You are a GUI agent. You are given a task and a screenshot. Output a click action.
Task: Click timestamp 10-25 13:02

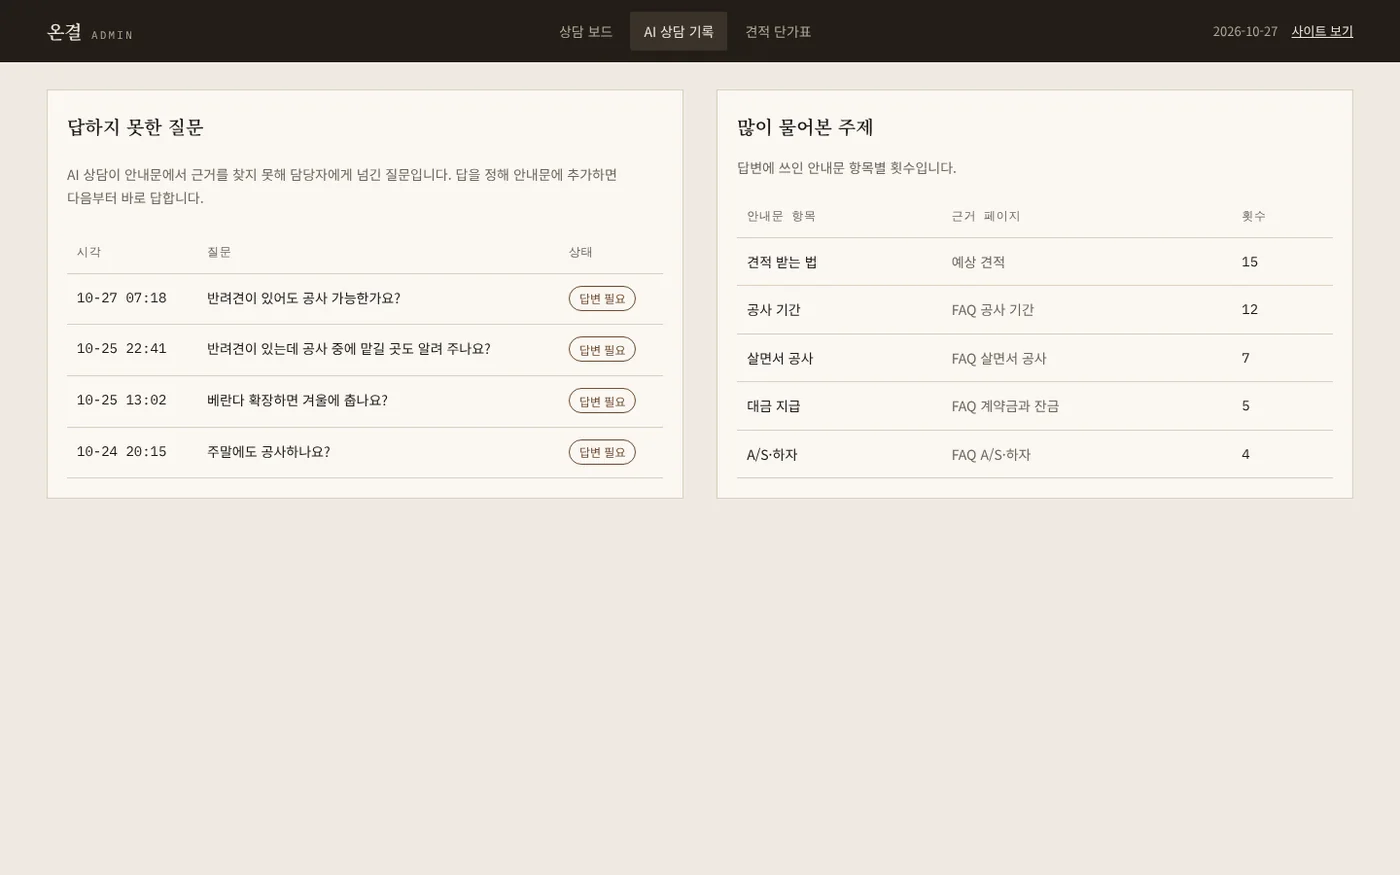pyautogui.click(x=121, y=400)
